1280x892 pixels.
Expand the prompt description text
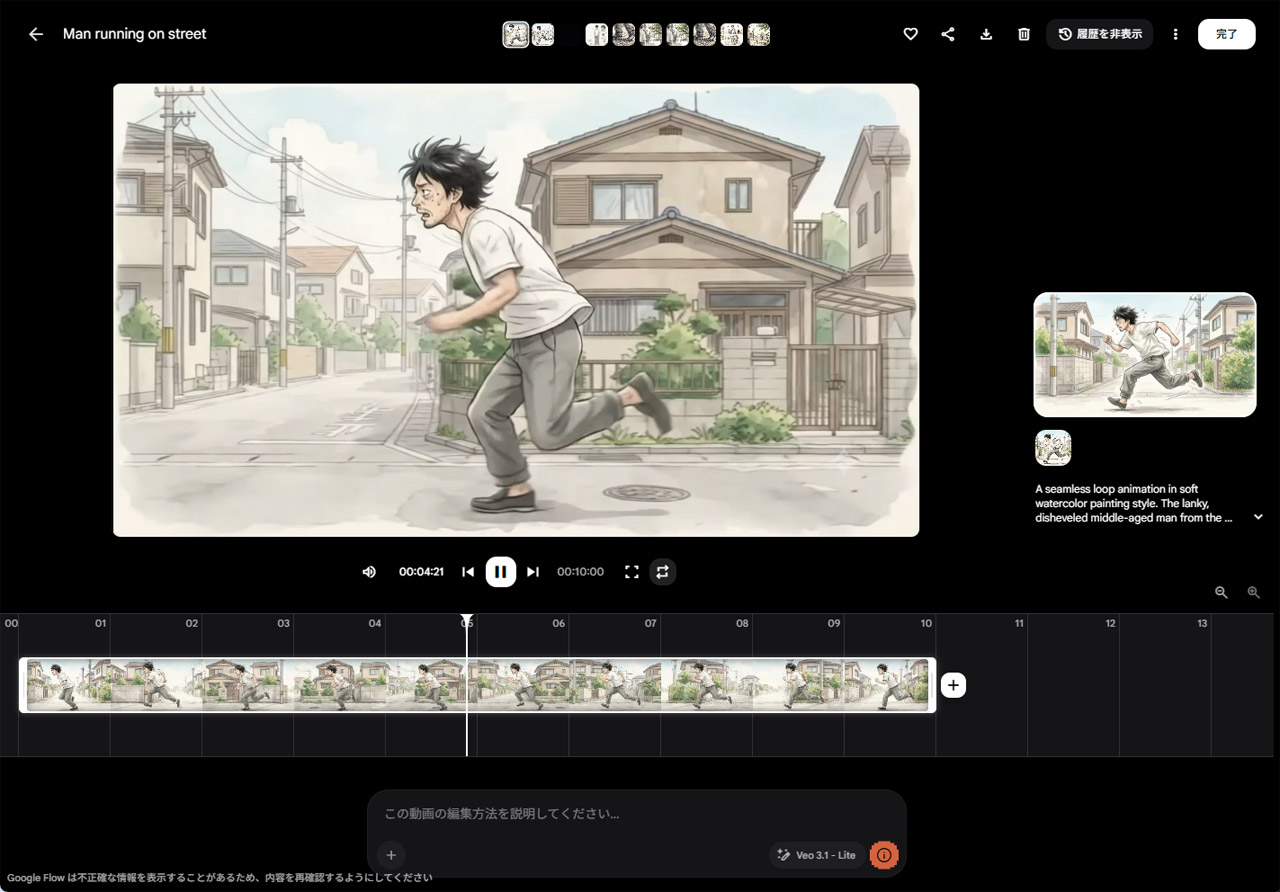(x=1258, y=517)
